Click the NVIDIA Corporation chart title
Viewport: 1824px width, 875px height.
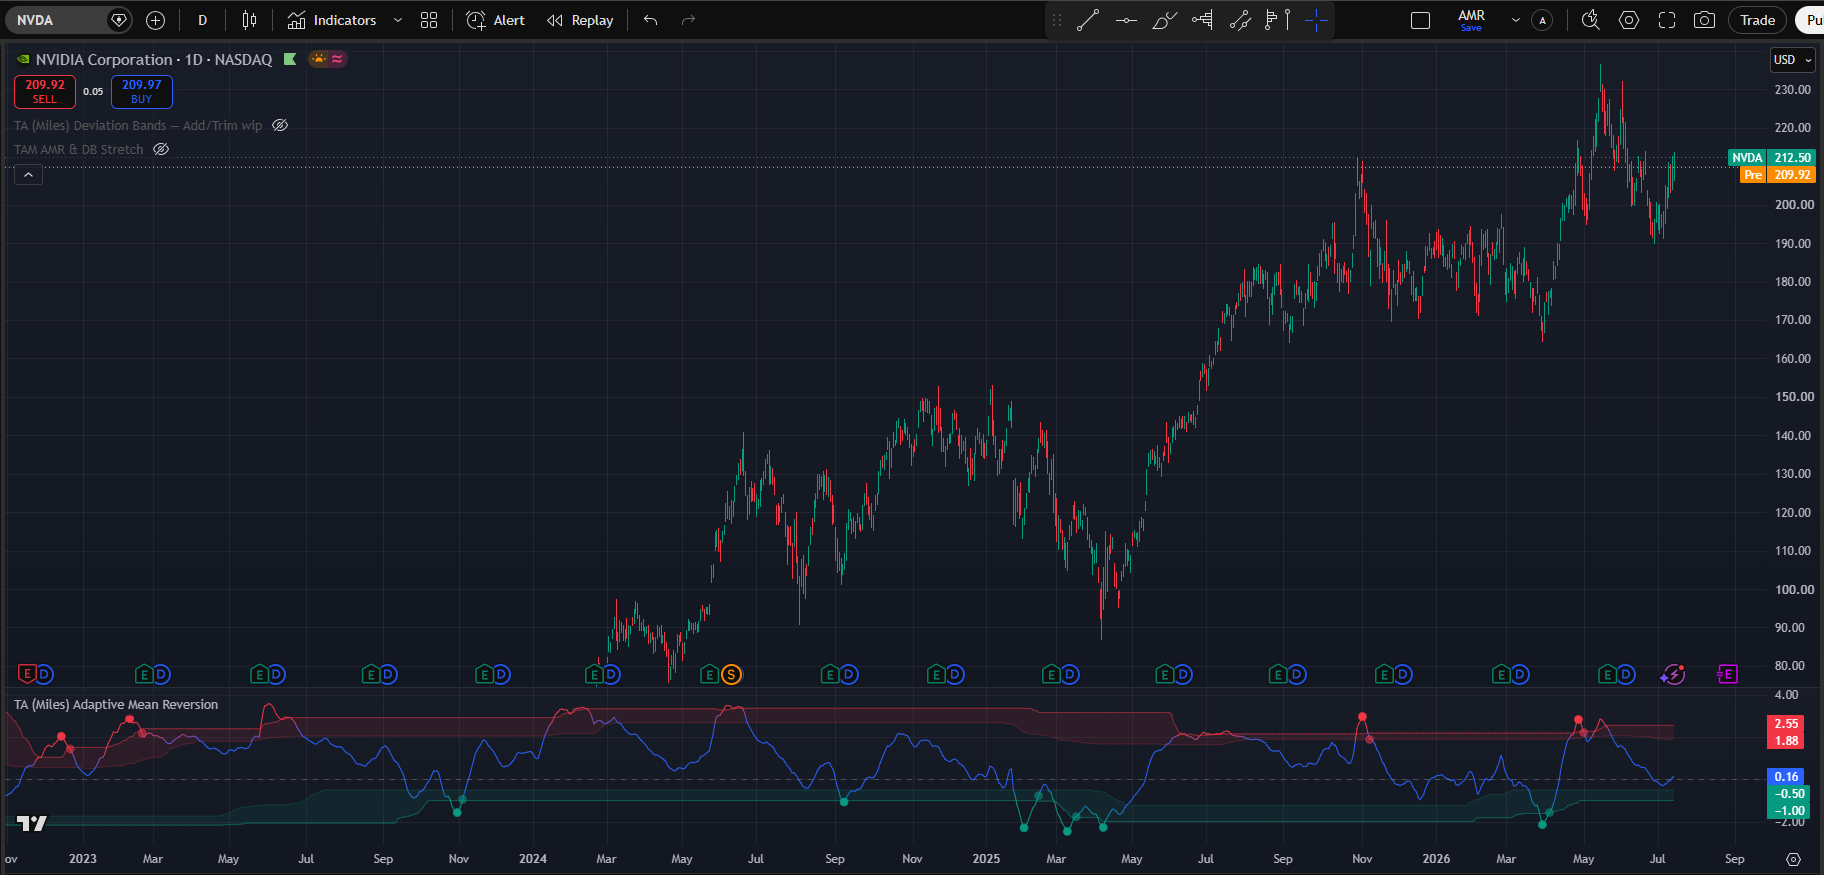coord(154,60)
